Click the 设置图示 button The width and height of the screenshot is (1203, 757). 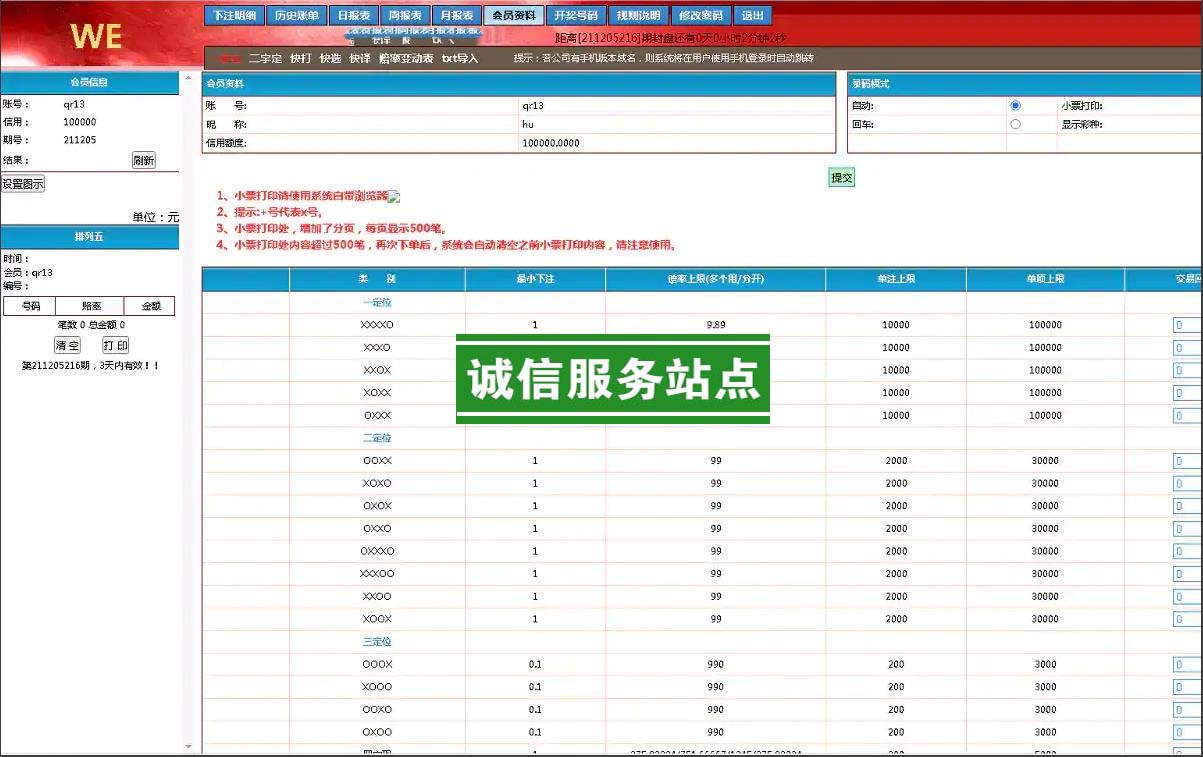23,184
